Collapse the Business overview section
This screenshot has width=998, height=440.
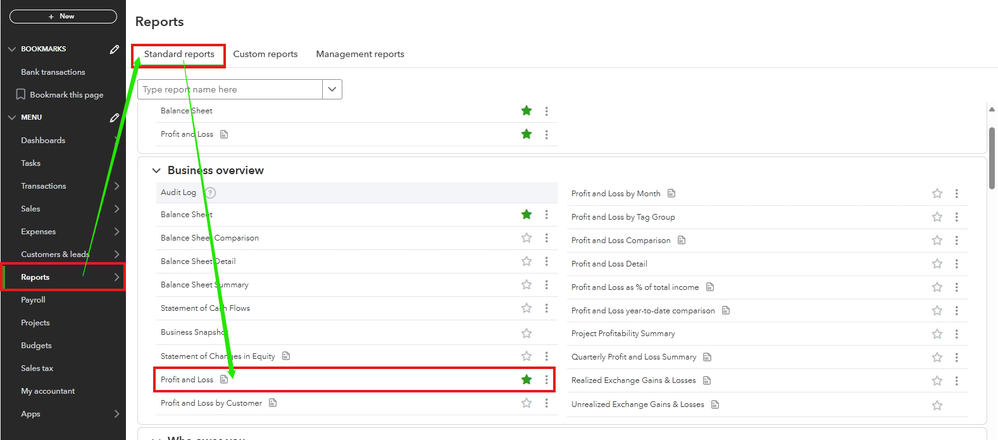(x=156, y=171)
